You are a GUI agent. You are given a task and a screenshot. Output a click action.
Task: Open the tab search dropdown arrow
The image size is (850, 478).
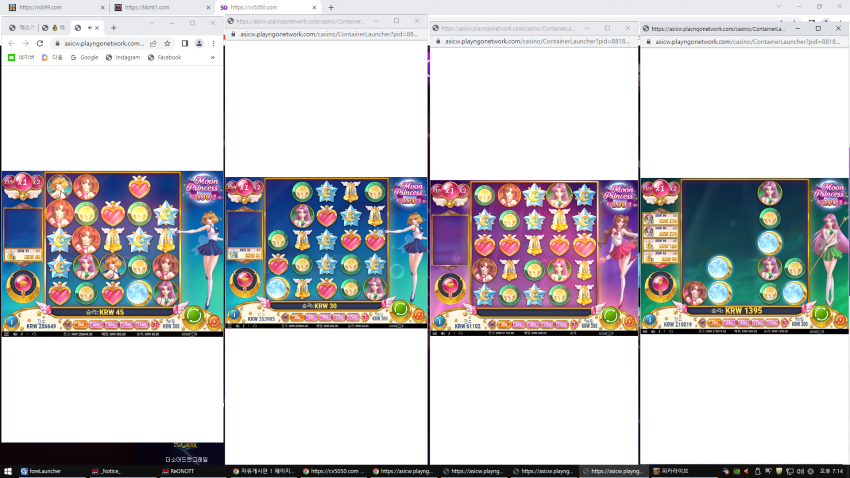[x=152, y=23]
